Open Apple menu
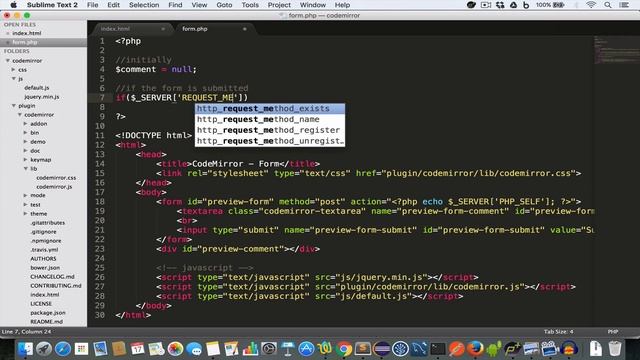 click(13, 5)
